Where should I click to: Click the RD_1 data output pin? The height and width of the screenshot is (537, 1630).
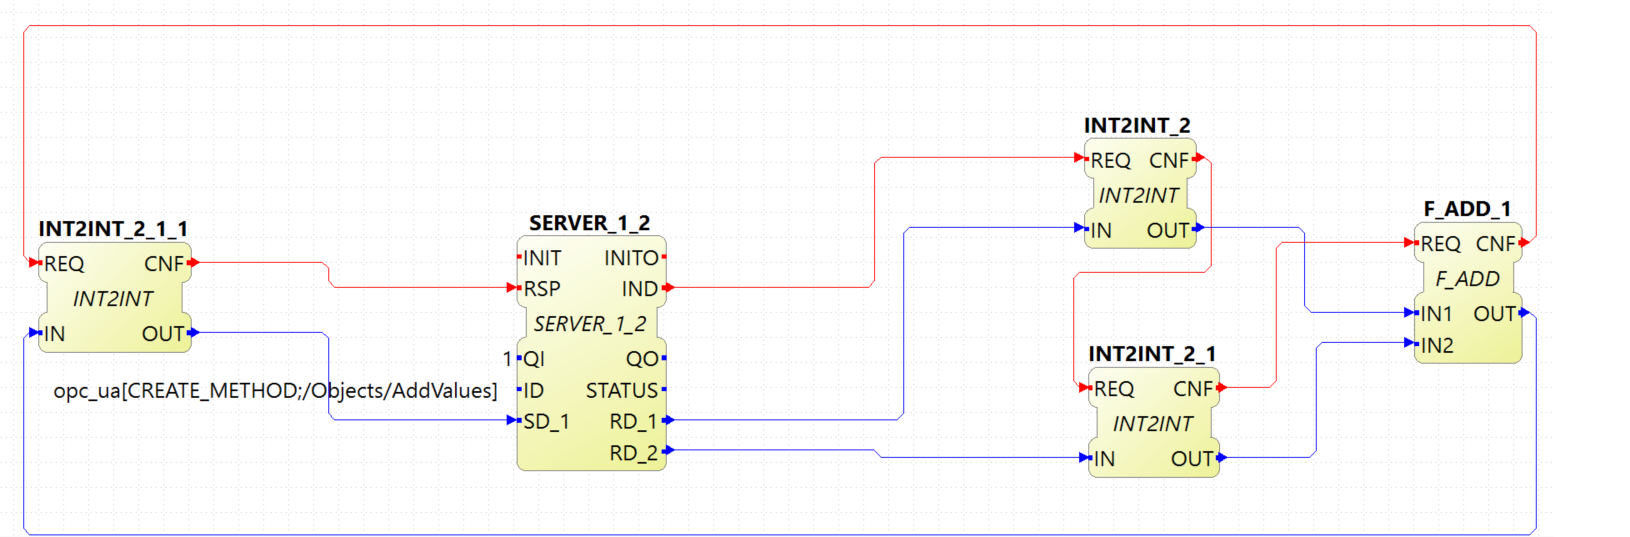(x=634, y=421)
